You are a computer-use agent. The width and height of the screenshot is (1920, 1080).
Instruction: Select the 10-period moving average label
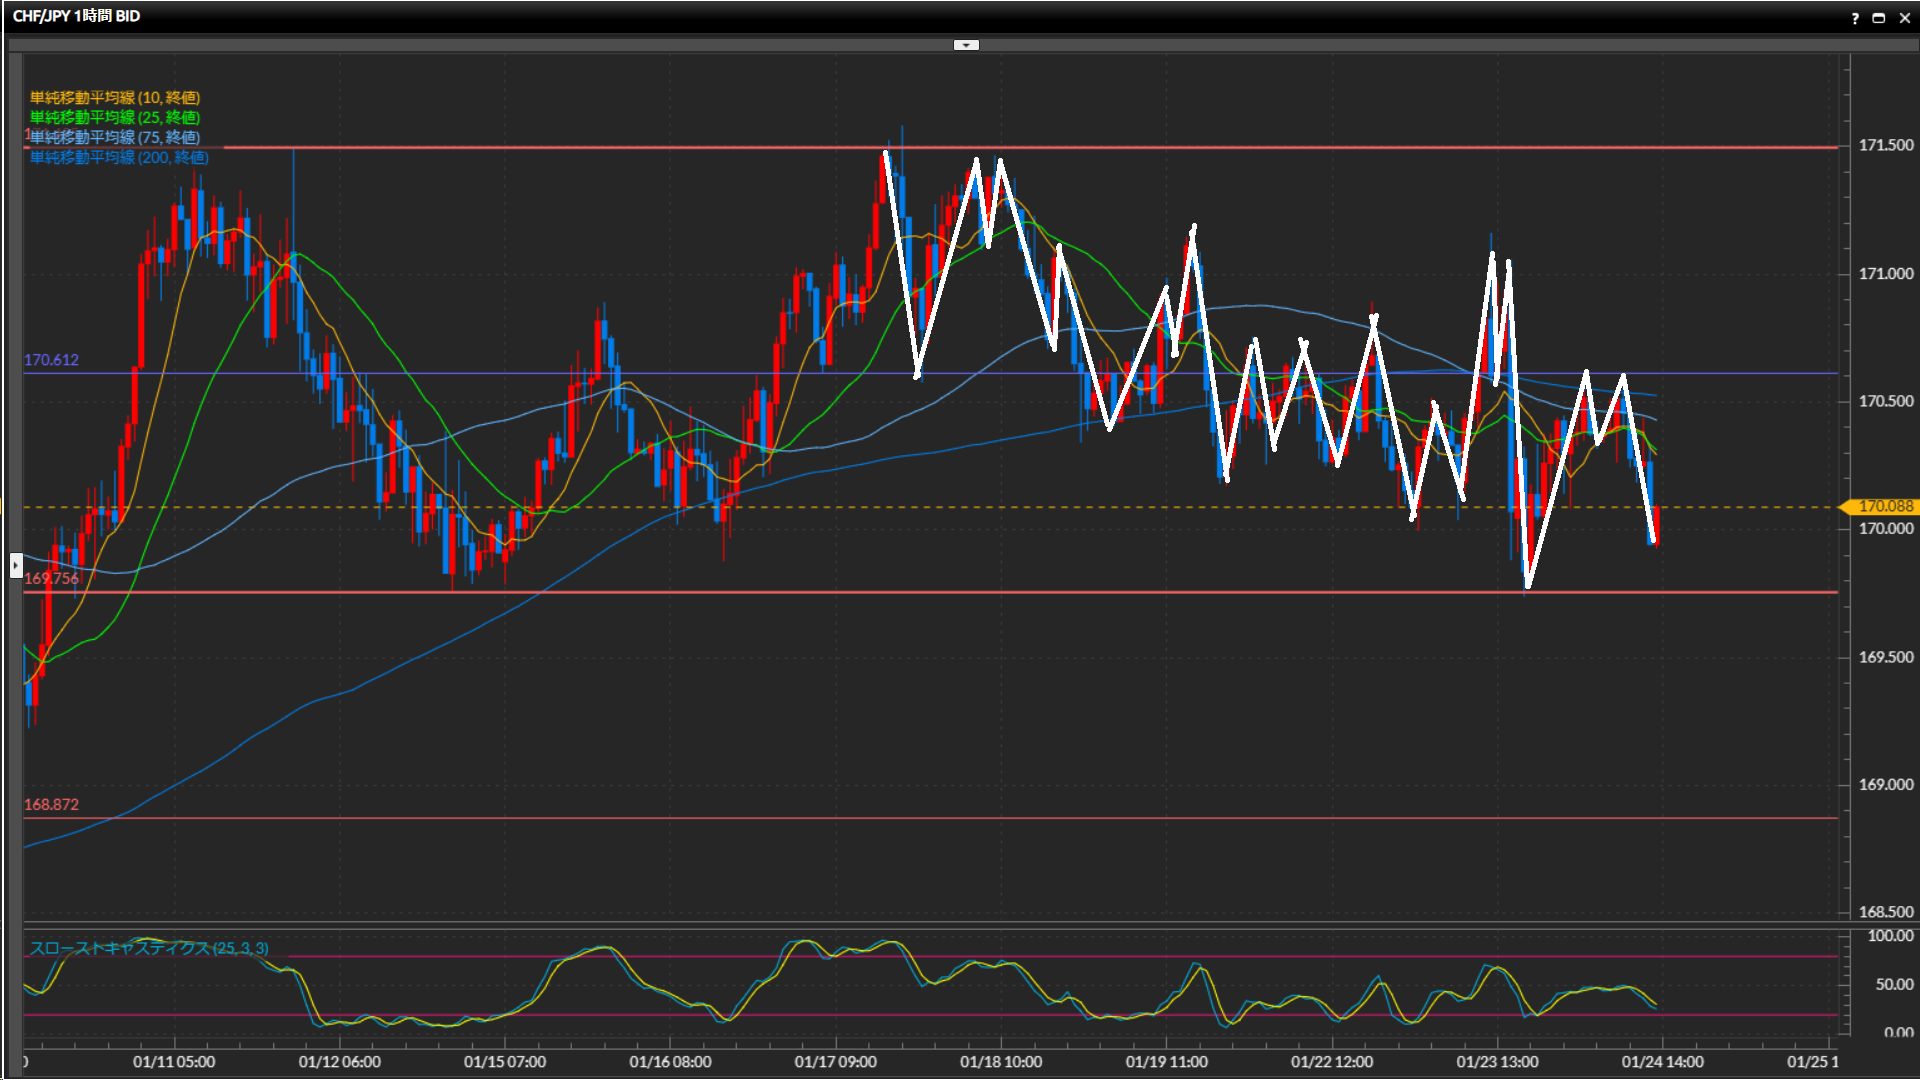coord(115,97)
